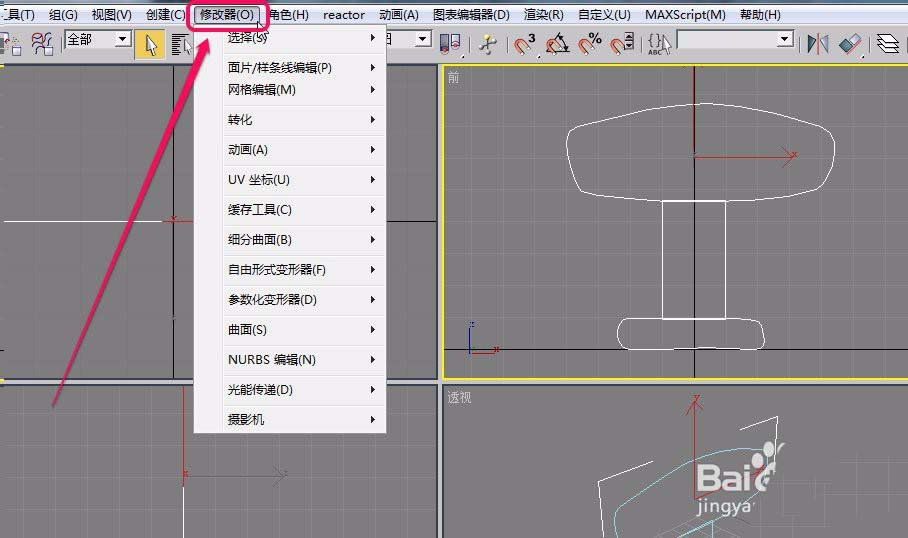Open the MAXScript(M) menu
908x538 pixels.
pos(685,15)
